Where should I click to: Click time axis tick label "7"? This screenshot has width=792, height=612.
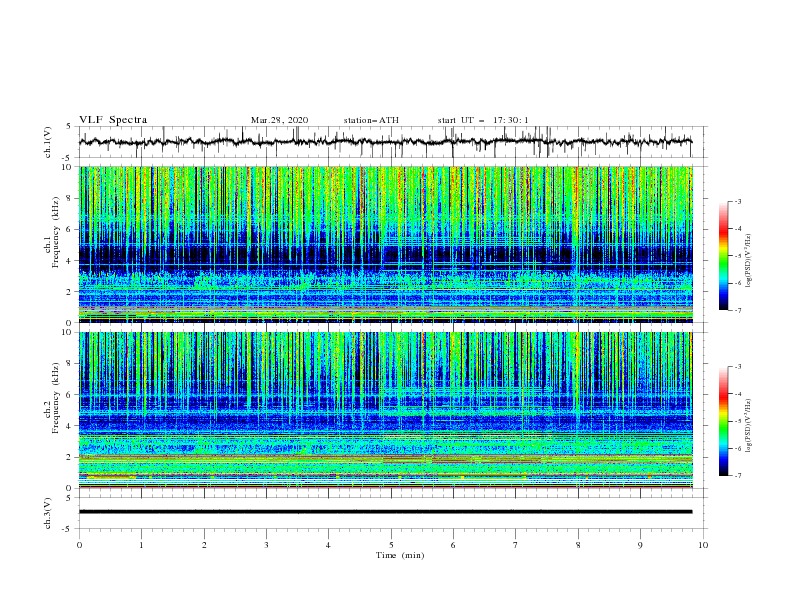(516, 545)
